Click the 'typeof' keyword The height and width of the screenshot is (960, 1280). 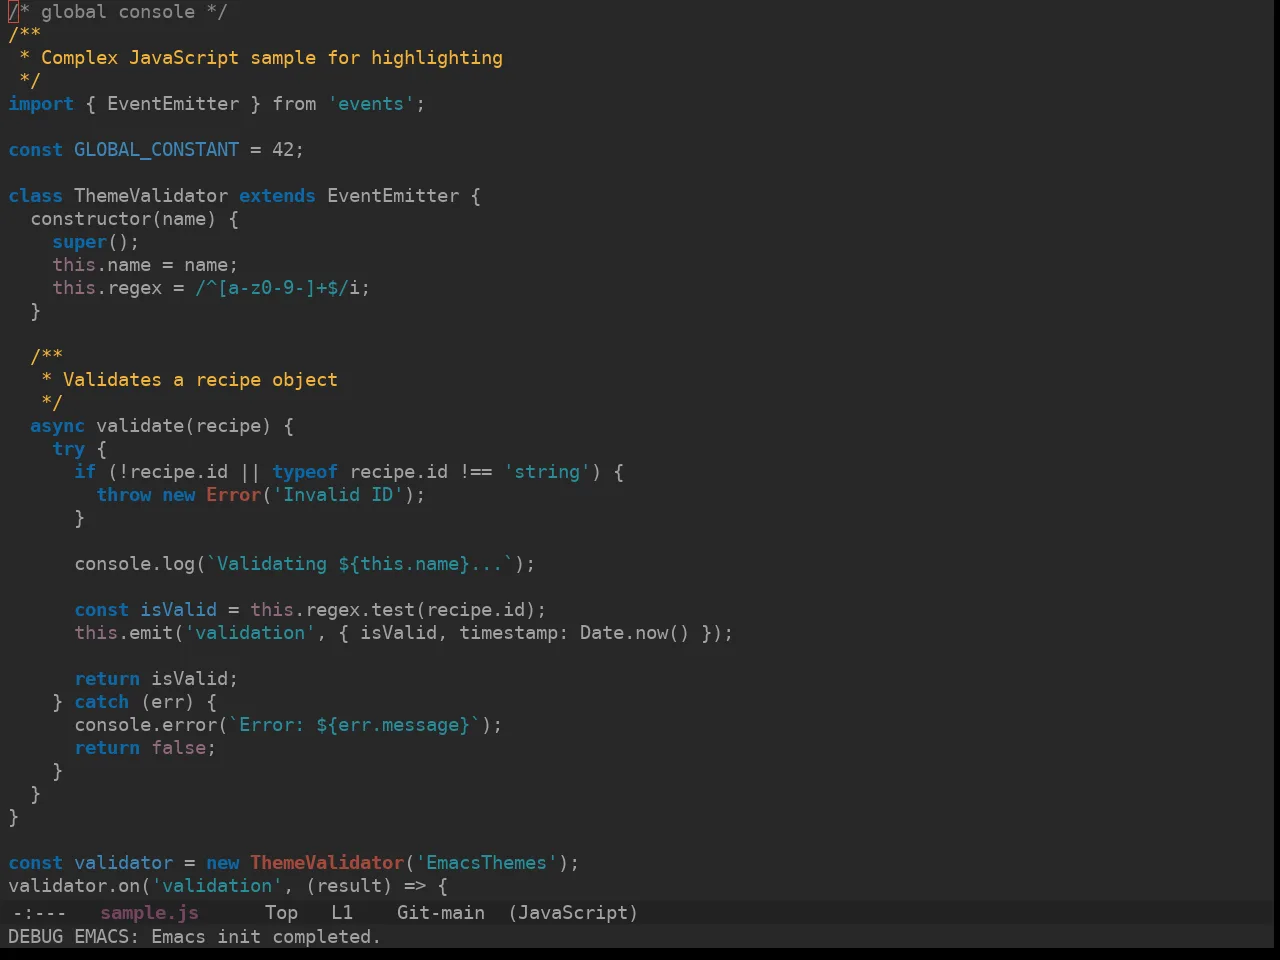[305, 472]
